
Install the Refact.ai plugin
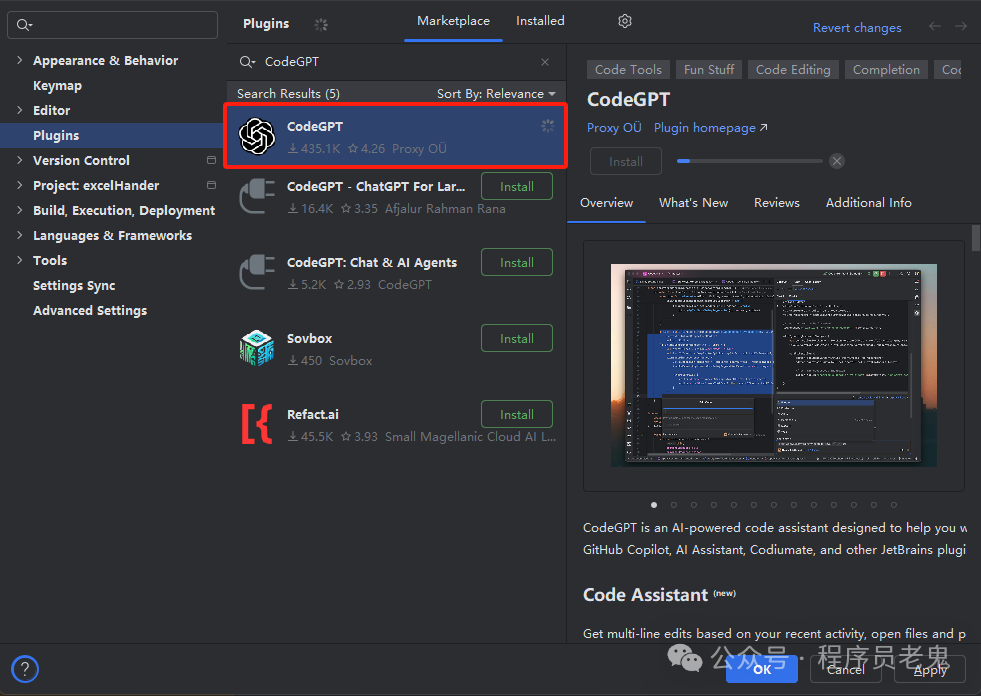tap(517, 414)
